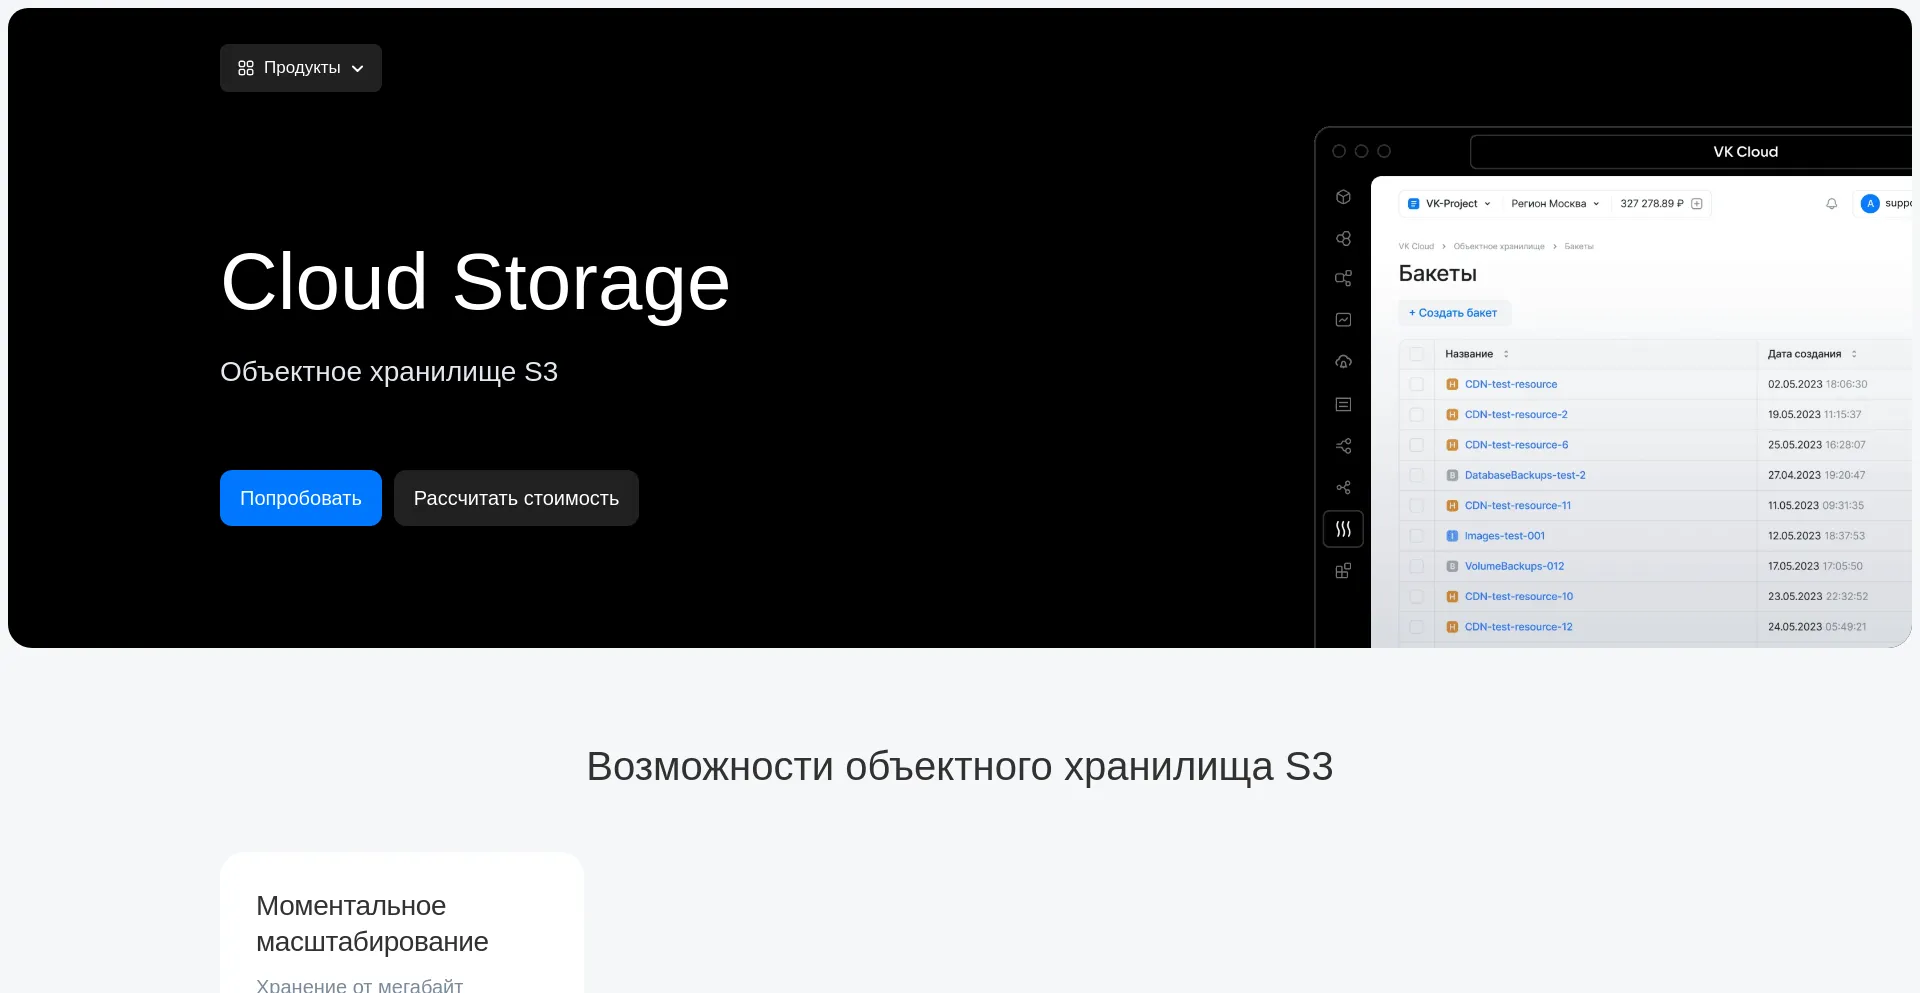Click the notification bell icon

(1831, 204)
